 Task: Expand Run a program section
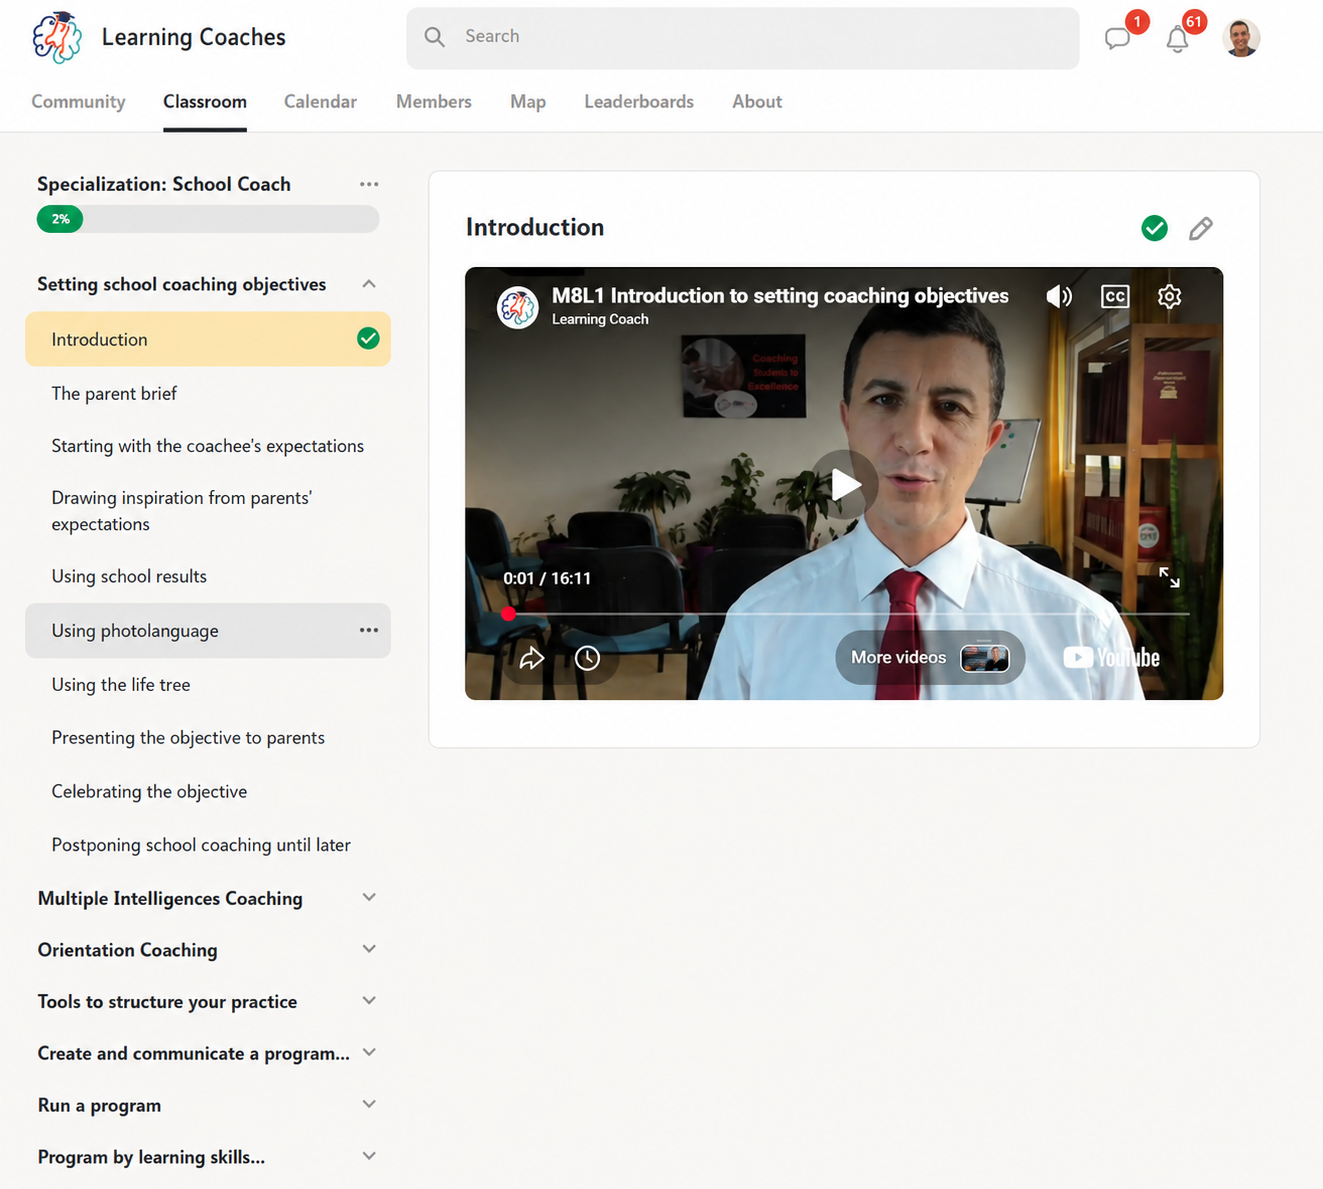[x=369, y=1104]
